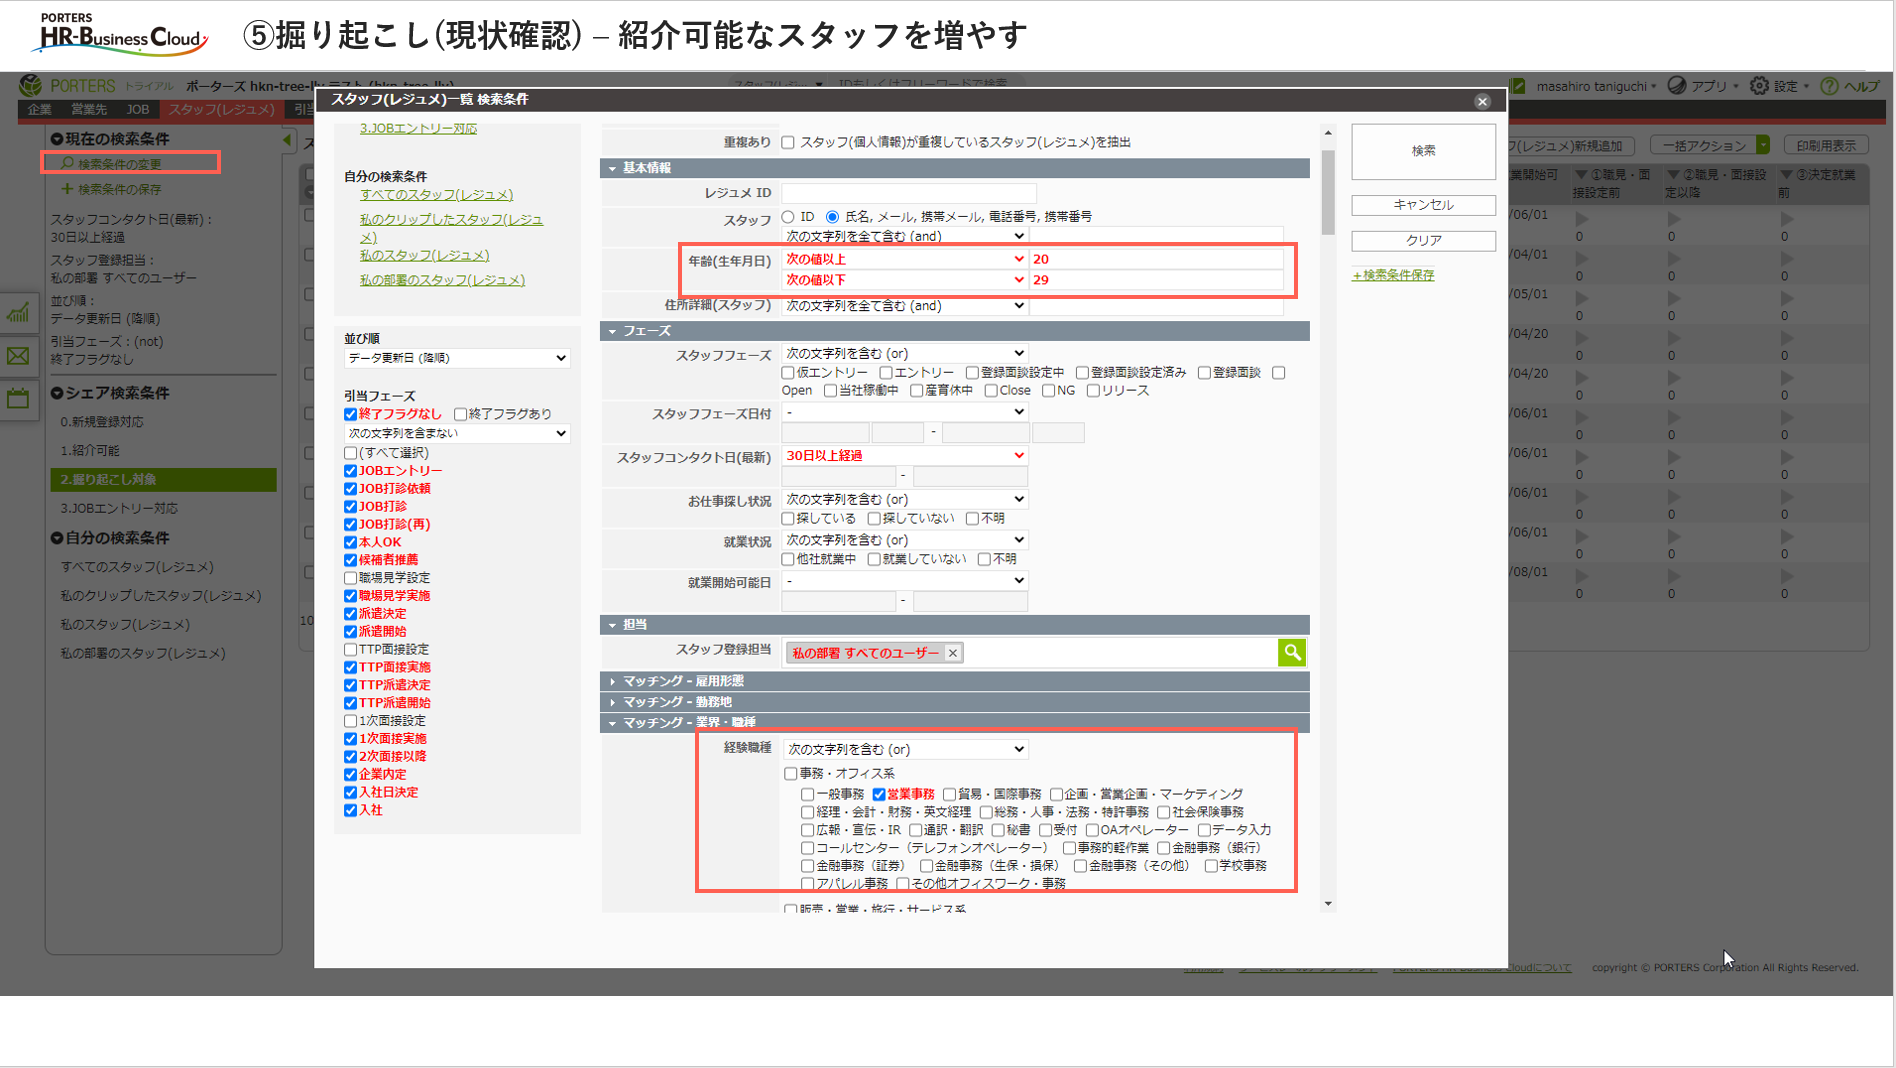This screenshot has width=1896, height=1068.
Task: Click the green search magnifier icon
Action: (x=1292, y=653)
